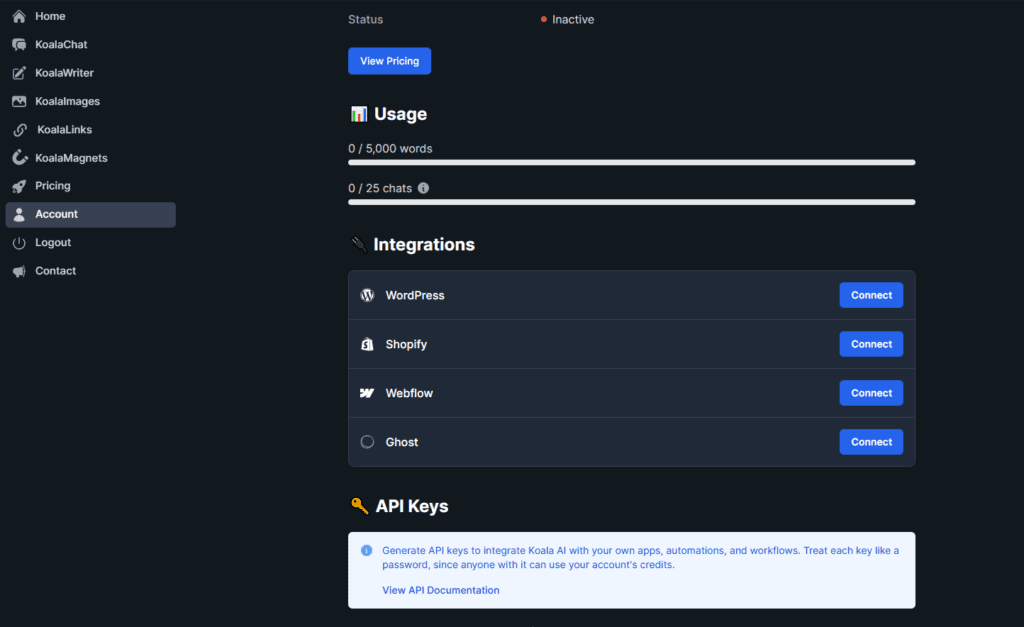Image resolution: width=1024 pixels, height=627 pixels.
Task: Click the Account person icon
Action: coord(19,214)
